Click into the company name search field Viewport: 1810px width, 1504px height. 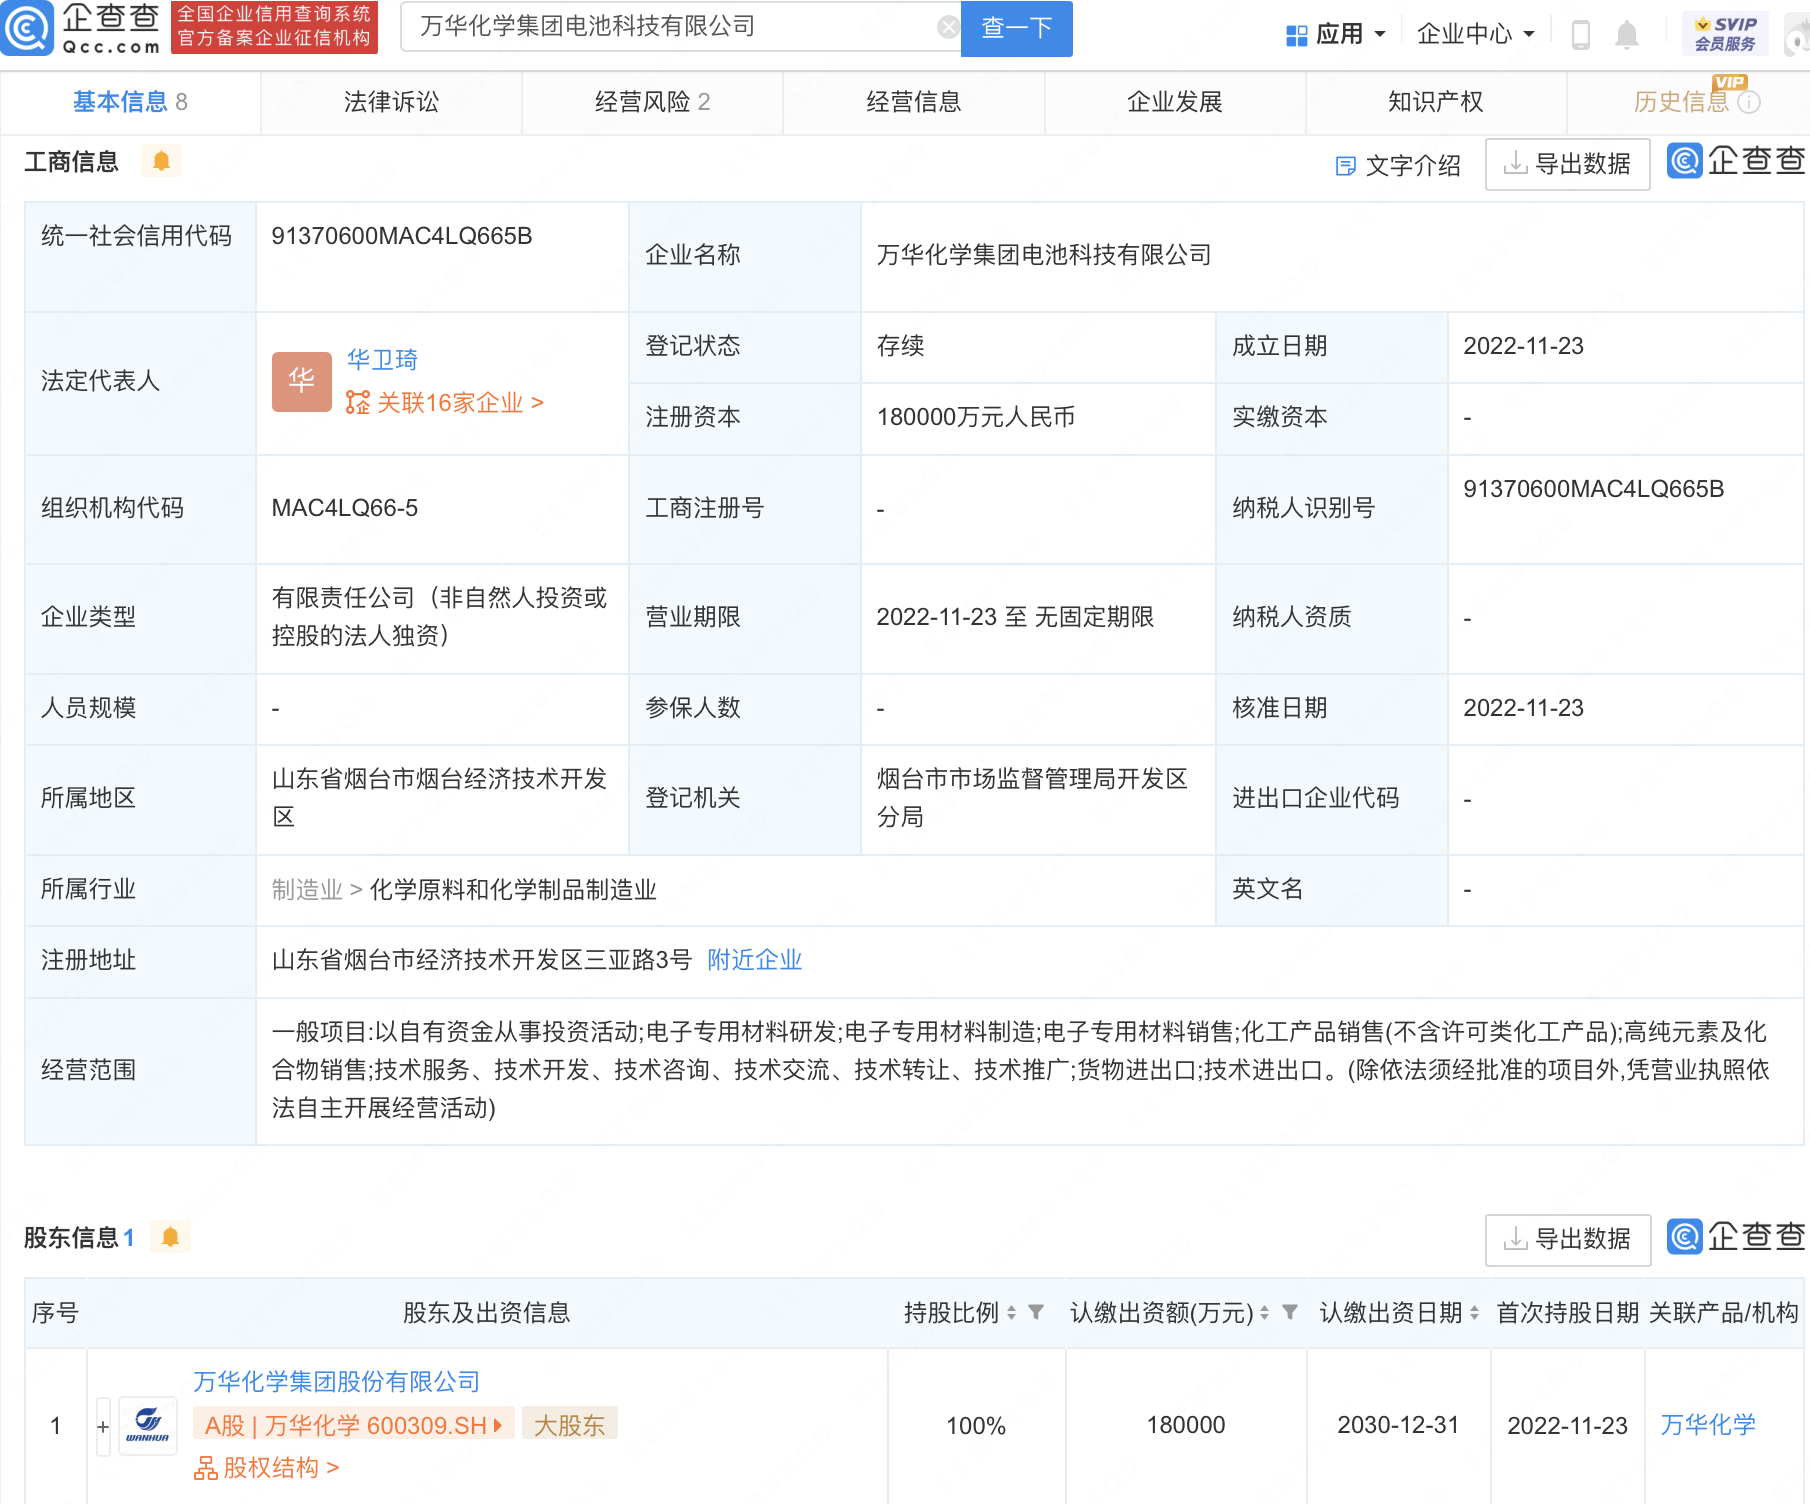click(670, 27)
